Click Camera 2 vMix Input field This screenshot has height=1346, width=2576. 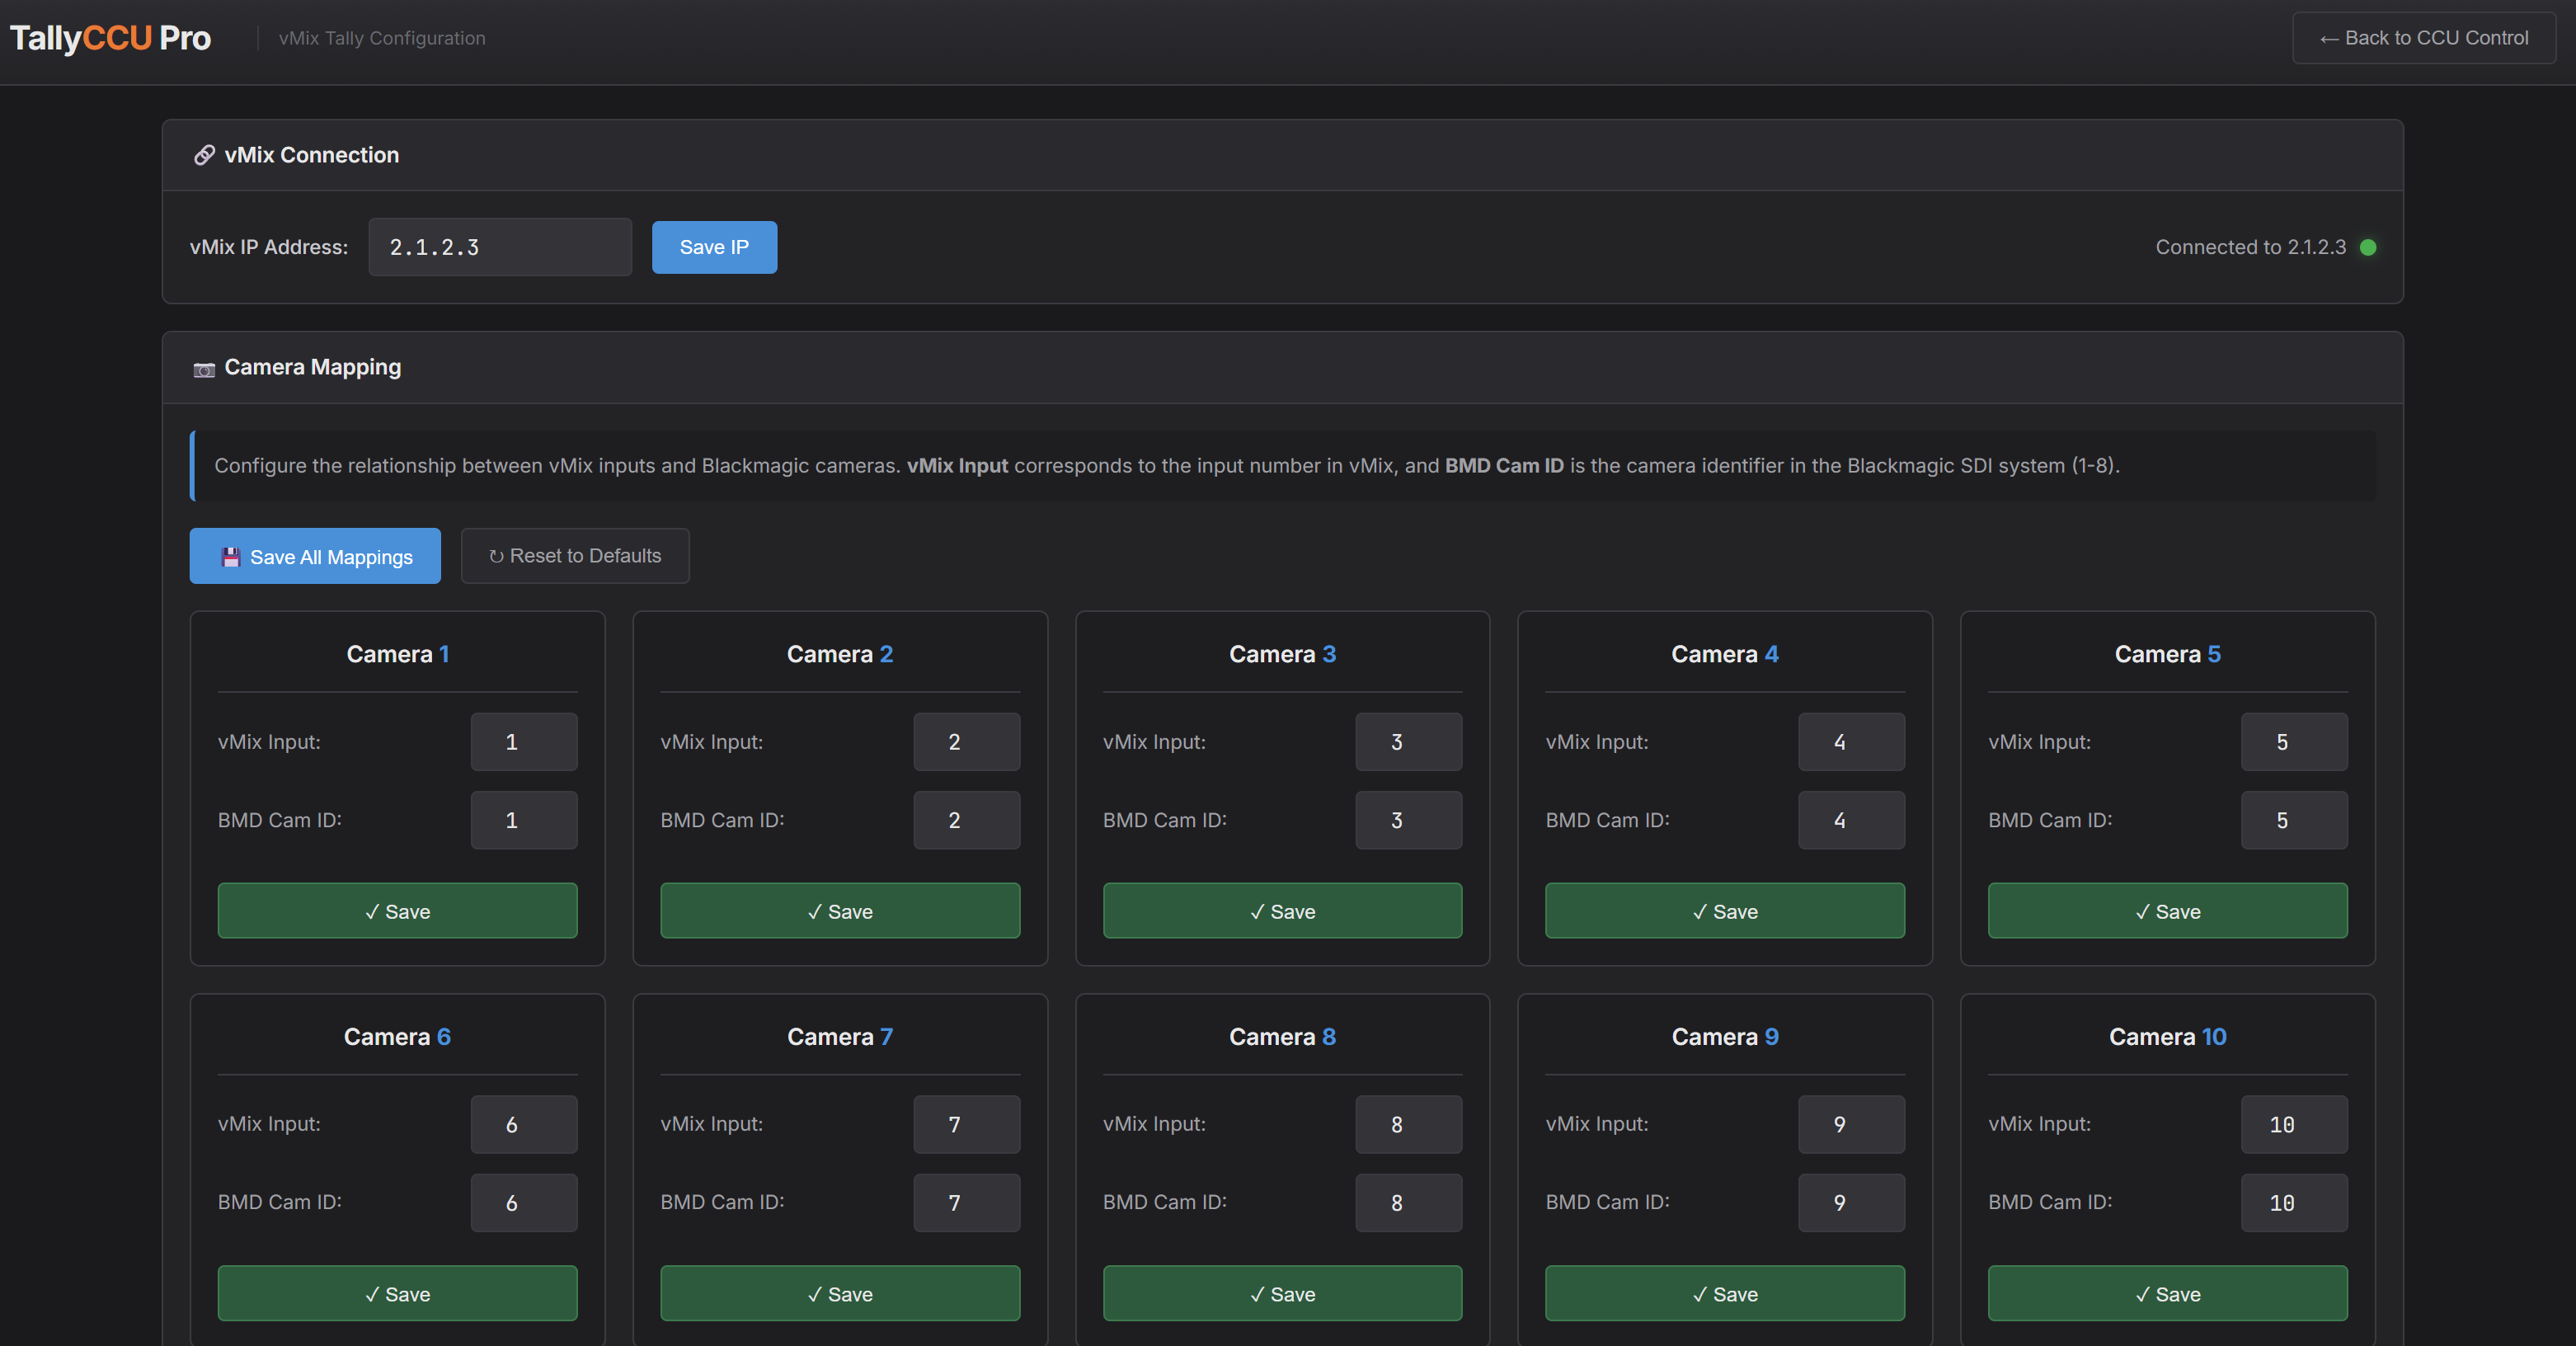click(966, 742)
